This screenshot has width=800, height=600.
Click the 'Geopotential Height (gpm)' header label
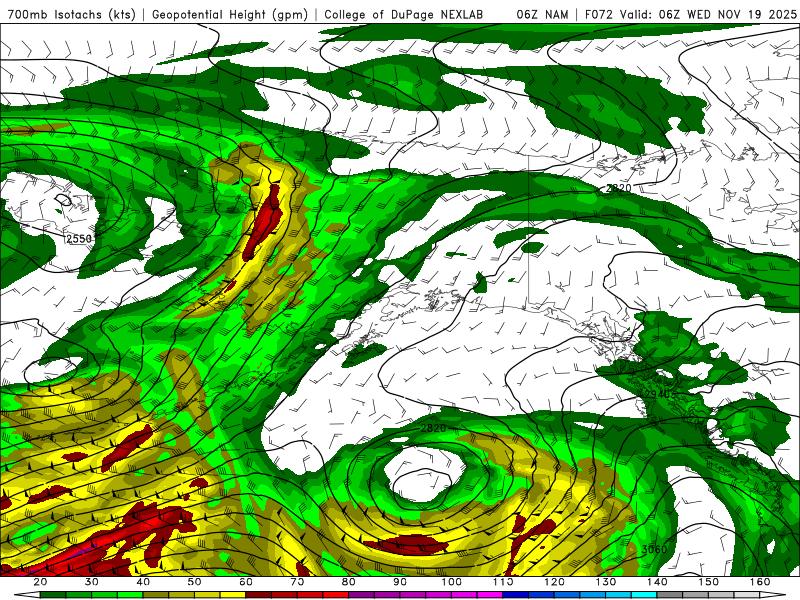(x=230, y=15)
